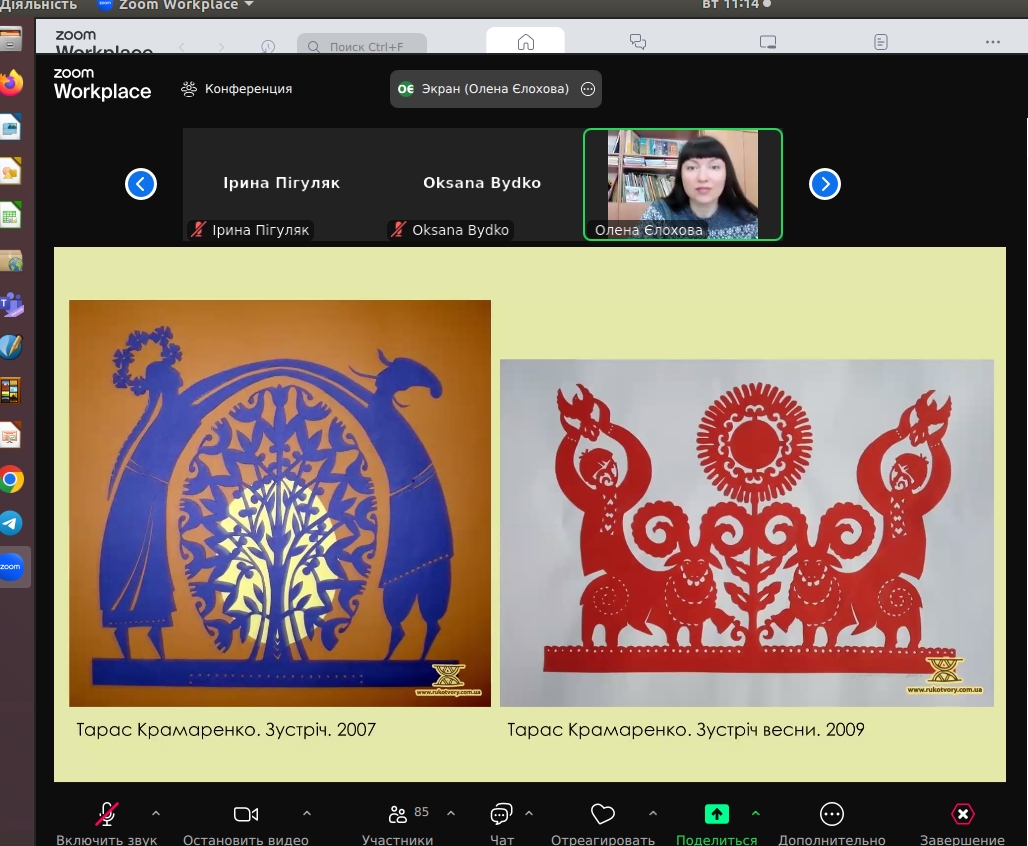Open Дополнительно more options menu

tap(832, 822)
